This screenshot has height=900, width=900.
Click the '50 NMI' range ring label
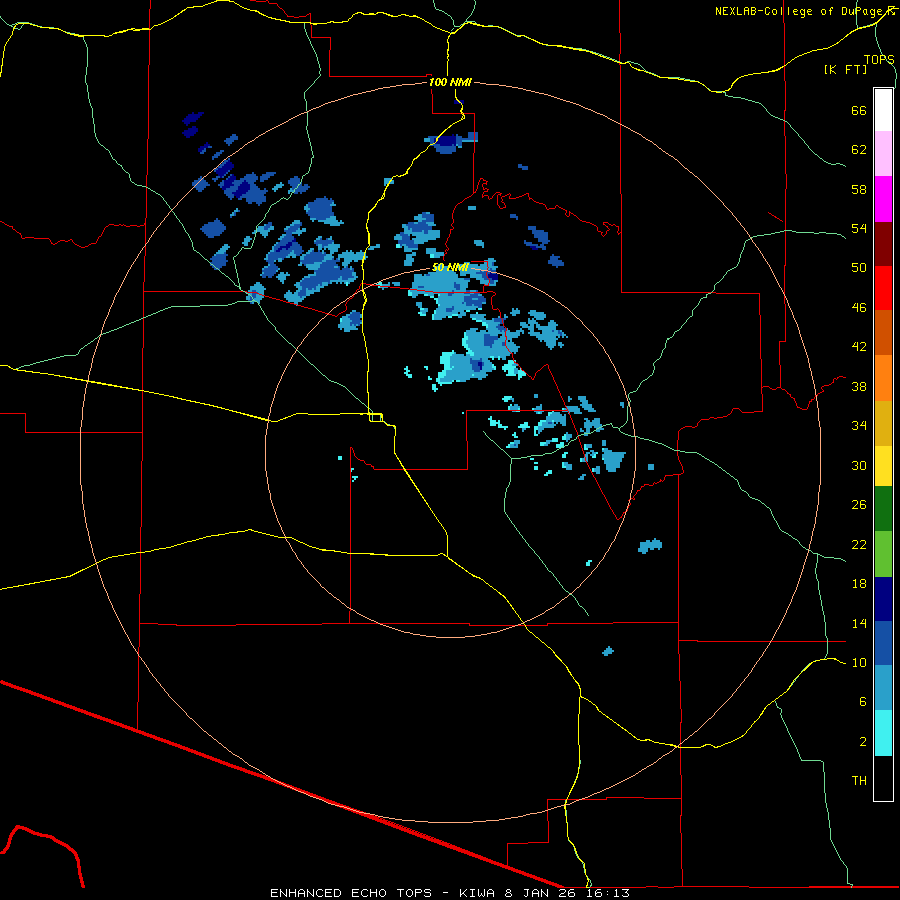(x=451, y=267)
